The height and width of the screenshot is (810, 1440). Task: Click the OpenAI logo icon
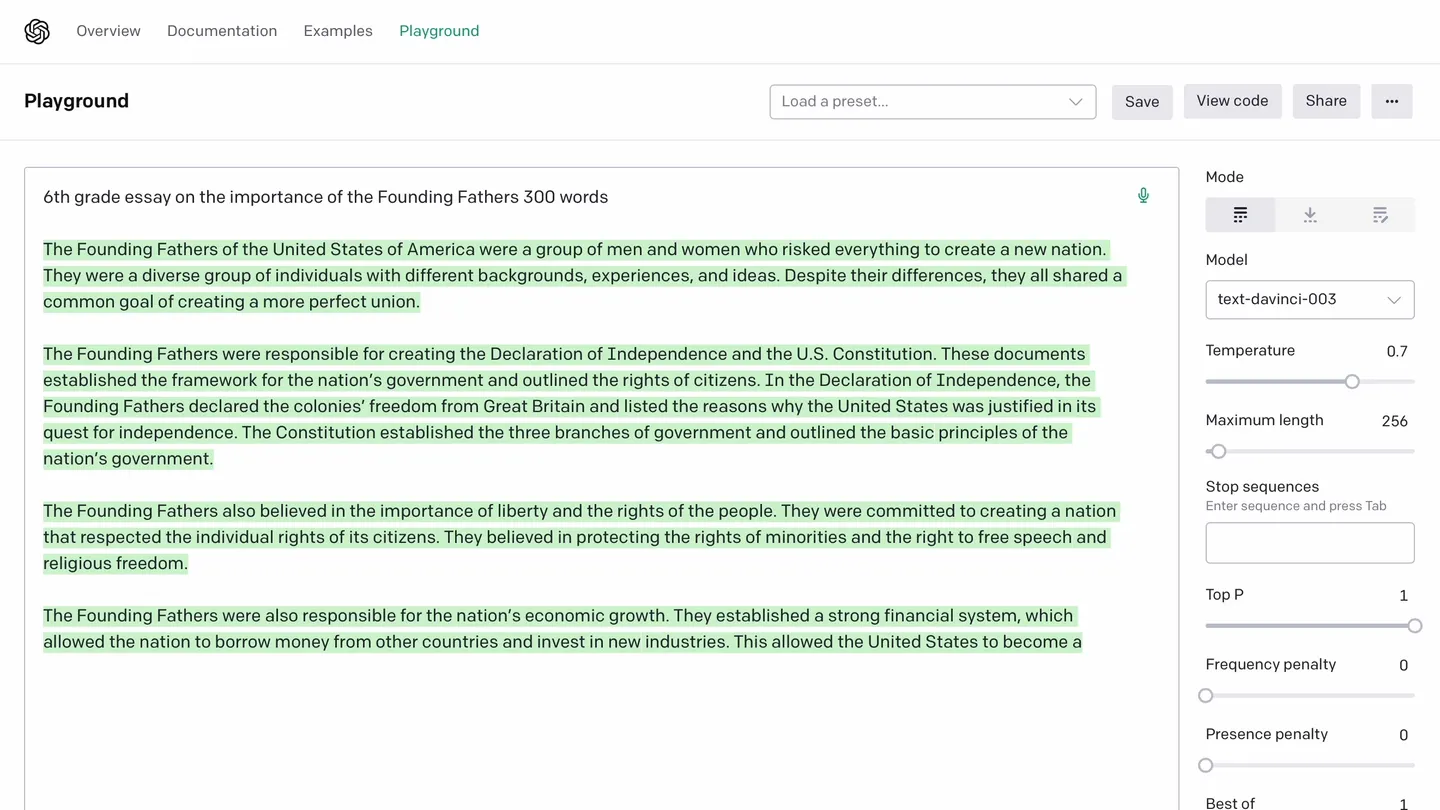tap(37, 32)
